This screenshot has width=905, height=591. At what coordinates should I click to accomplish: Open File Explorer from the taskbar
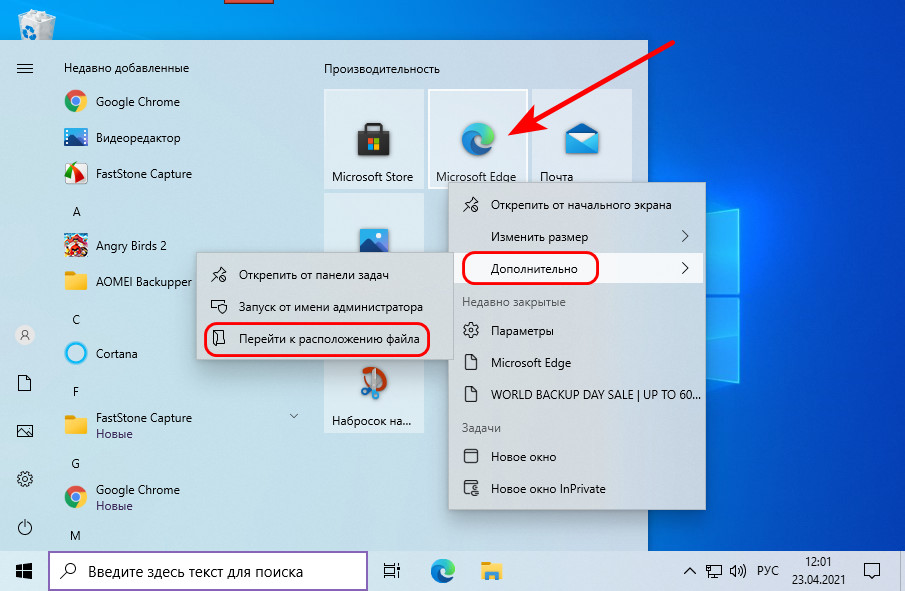492,571
